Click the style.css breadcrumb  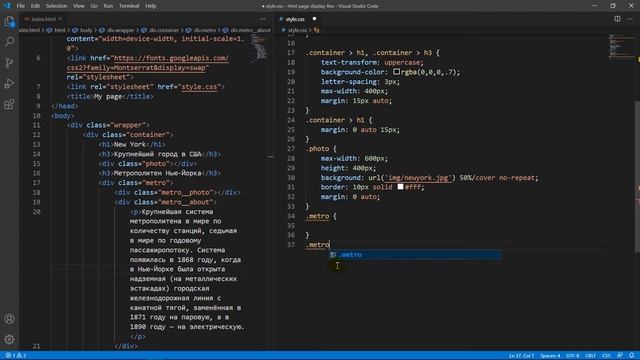click(297, 30)
